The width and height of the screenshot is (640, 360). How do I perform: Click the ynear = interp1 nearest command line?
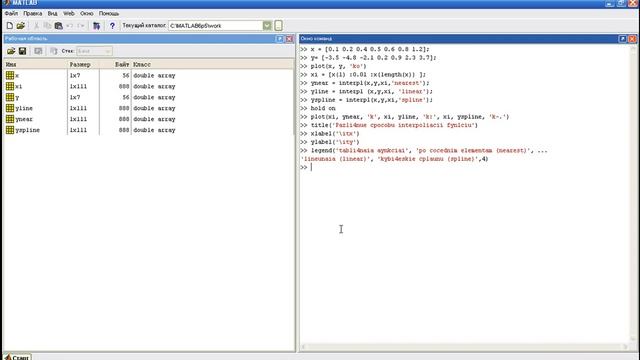tap(370, 83)
